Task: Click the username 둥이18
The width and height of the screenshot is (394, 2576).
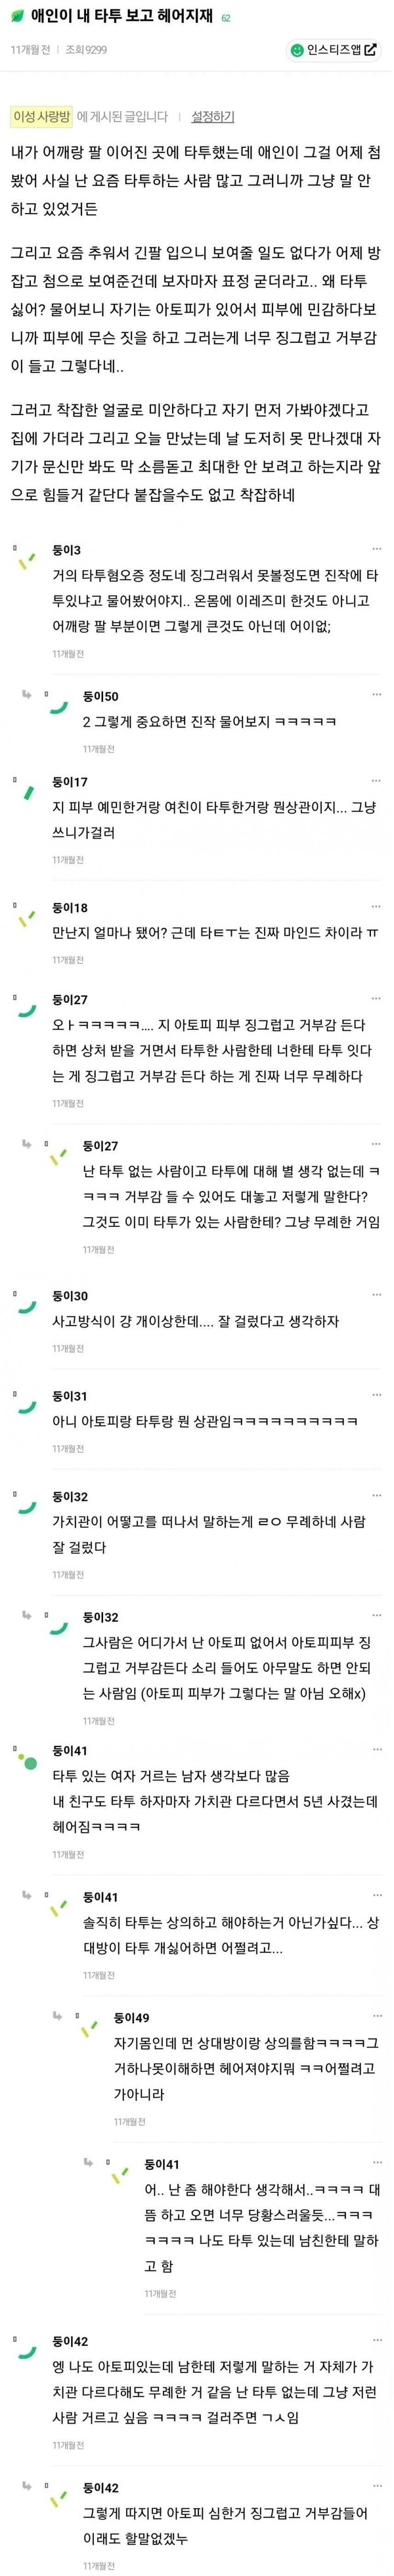Action: click(70, 907)
